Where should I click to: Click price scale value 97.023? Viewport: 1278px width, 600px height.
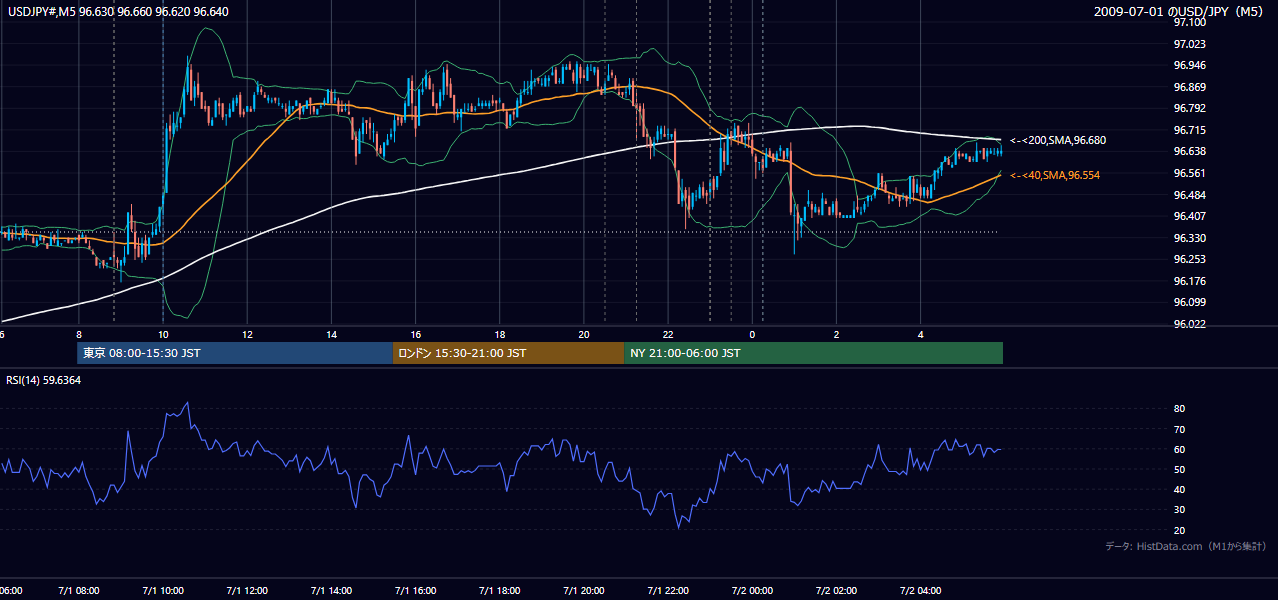tap(1191, 44)
